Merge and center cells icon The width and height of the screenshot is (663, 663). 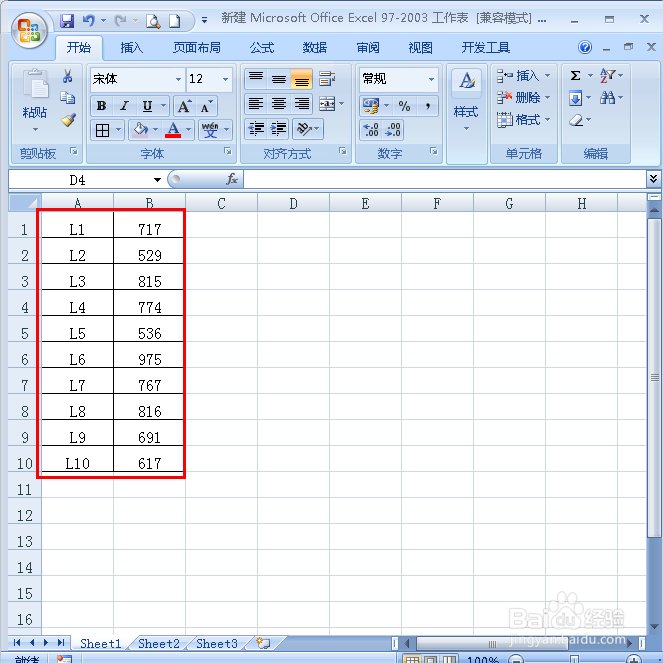tap(327, 104)
